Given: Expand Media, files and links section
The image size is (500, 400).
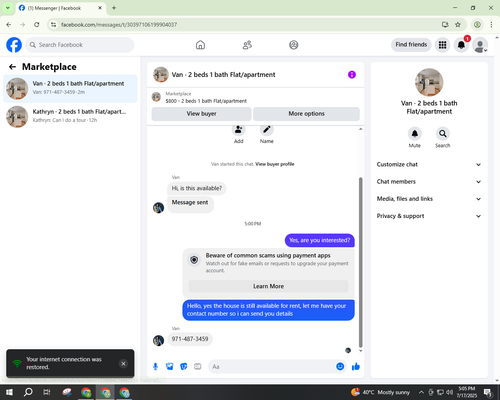Looking at the screenshot, I should (429, 199).
